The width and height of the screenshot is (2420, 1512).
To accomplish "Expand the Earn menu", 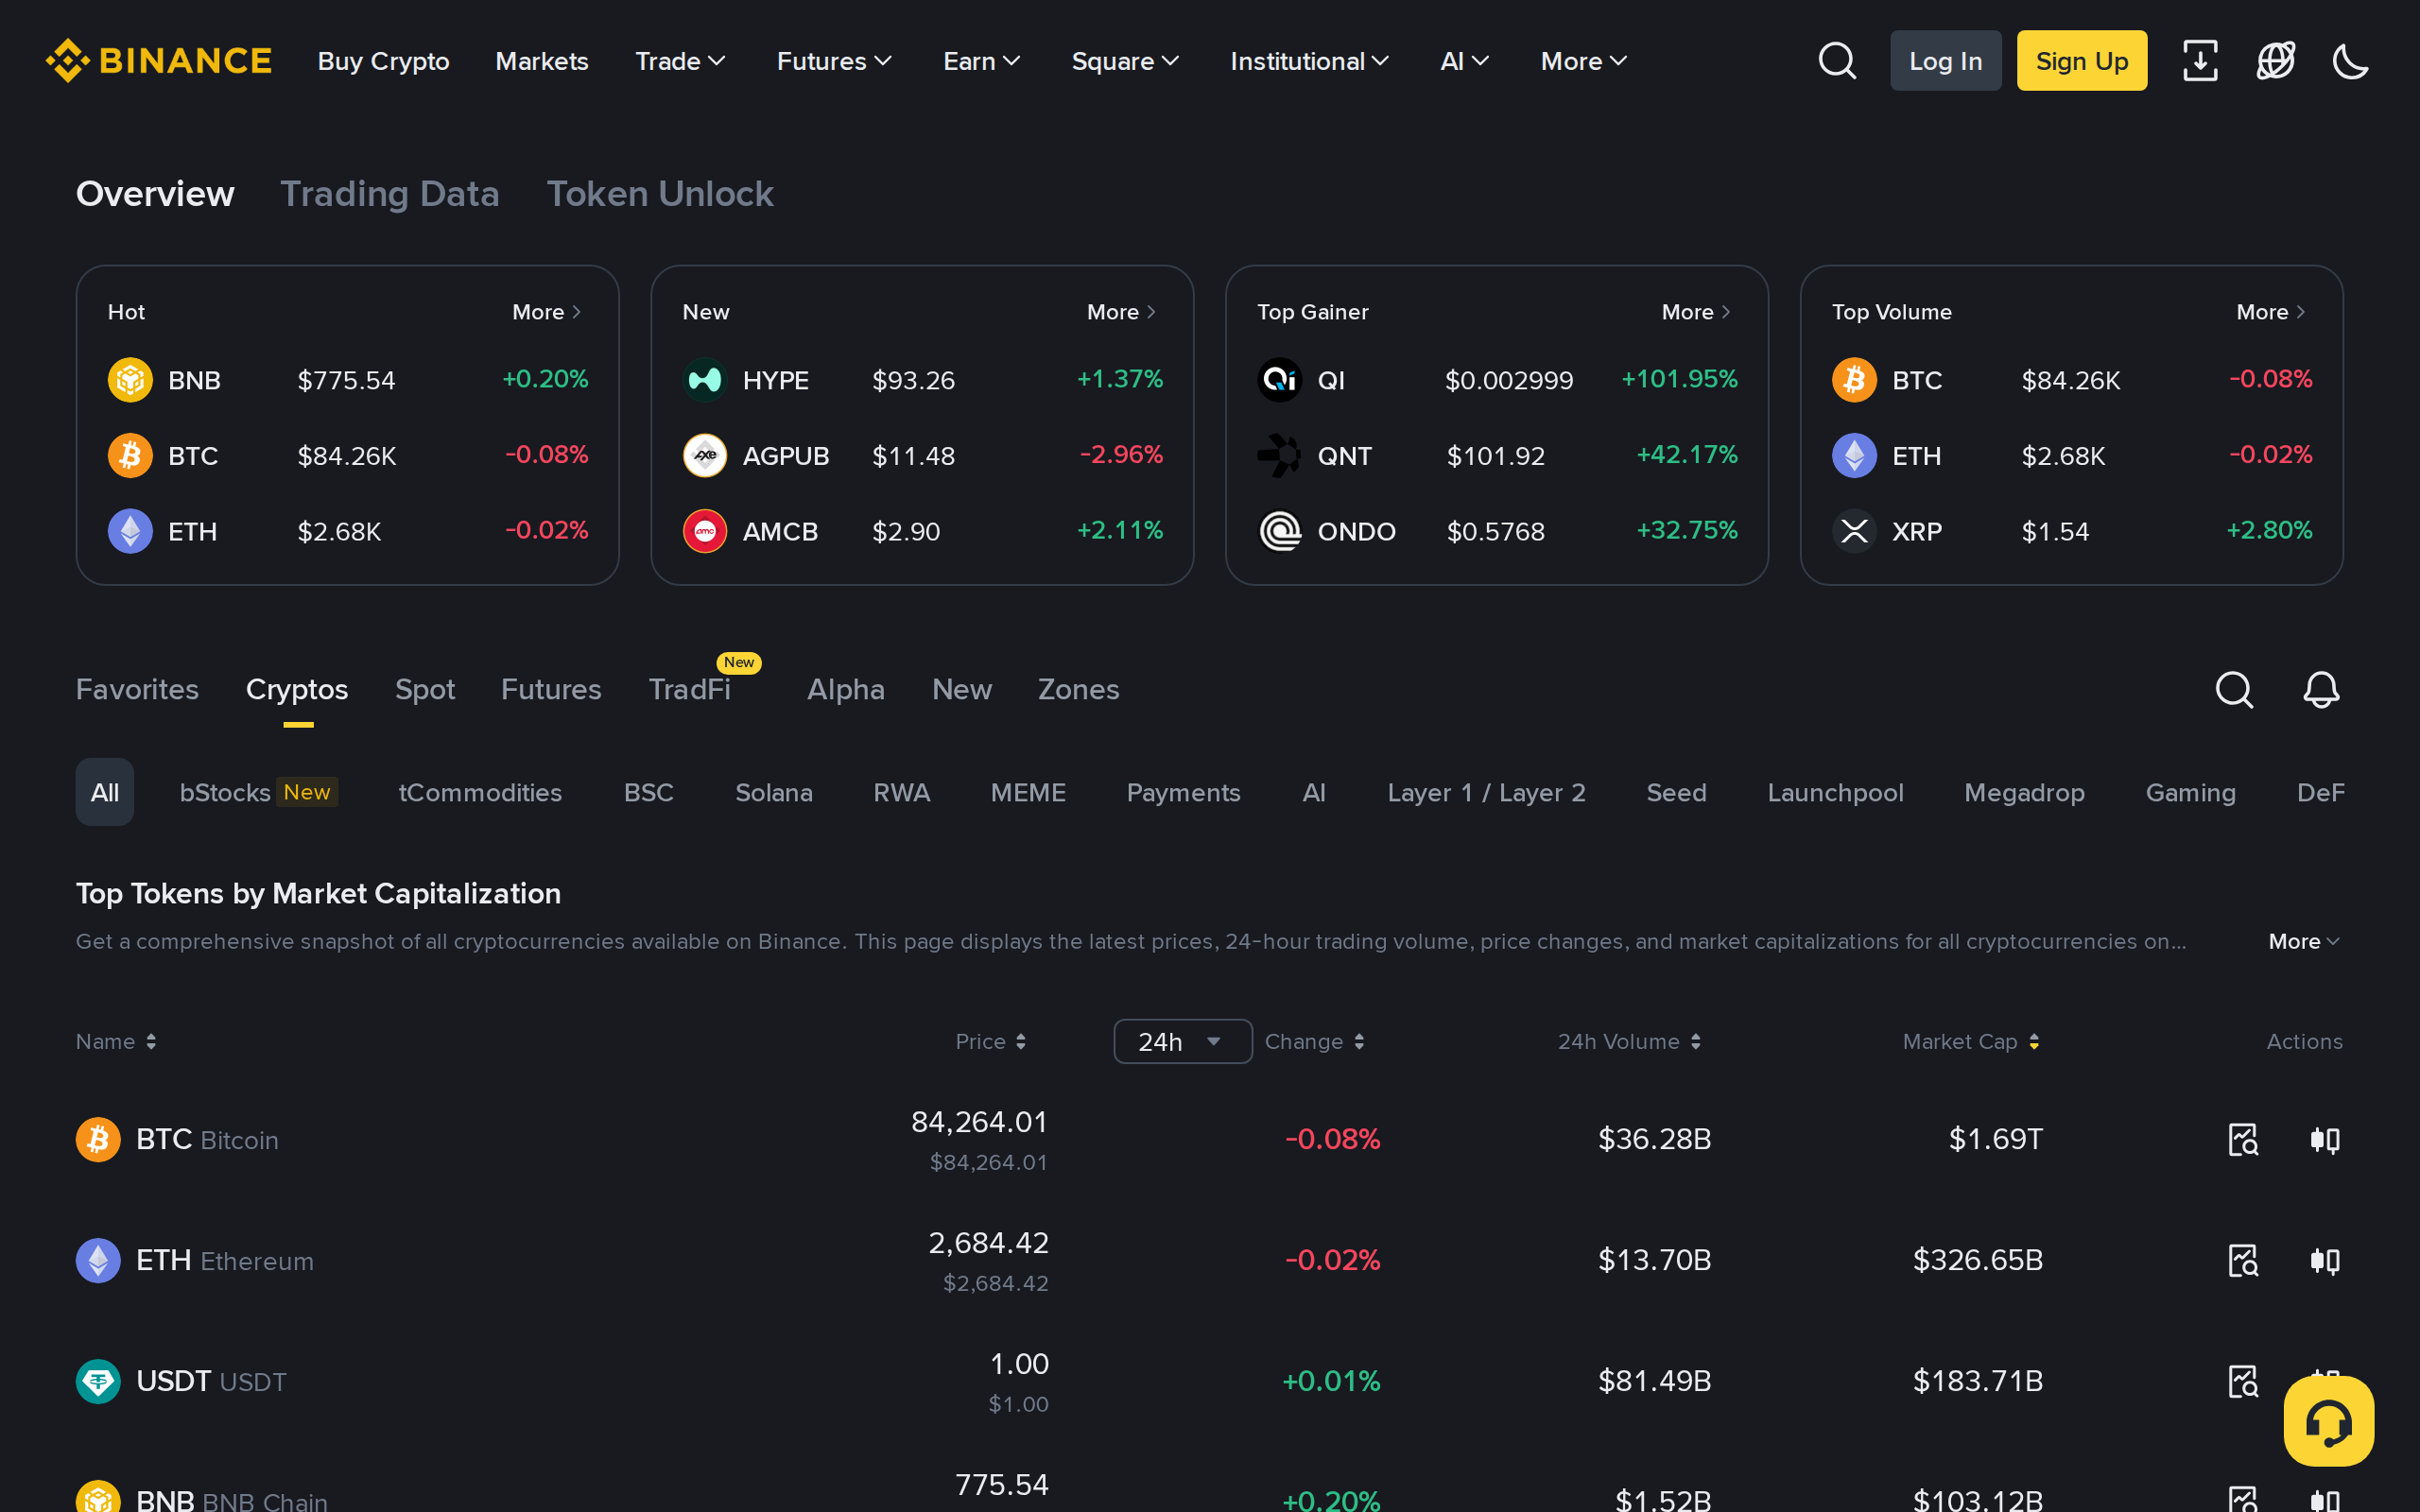I will point(982,61).
